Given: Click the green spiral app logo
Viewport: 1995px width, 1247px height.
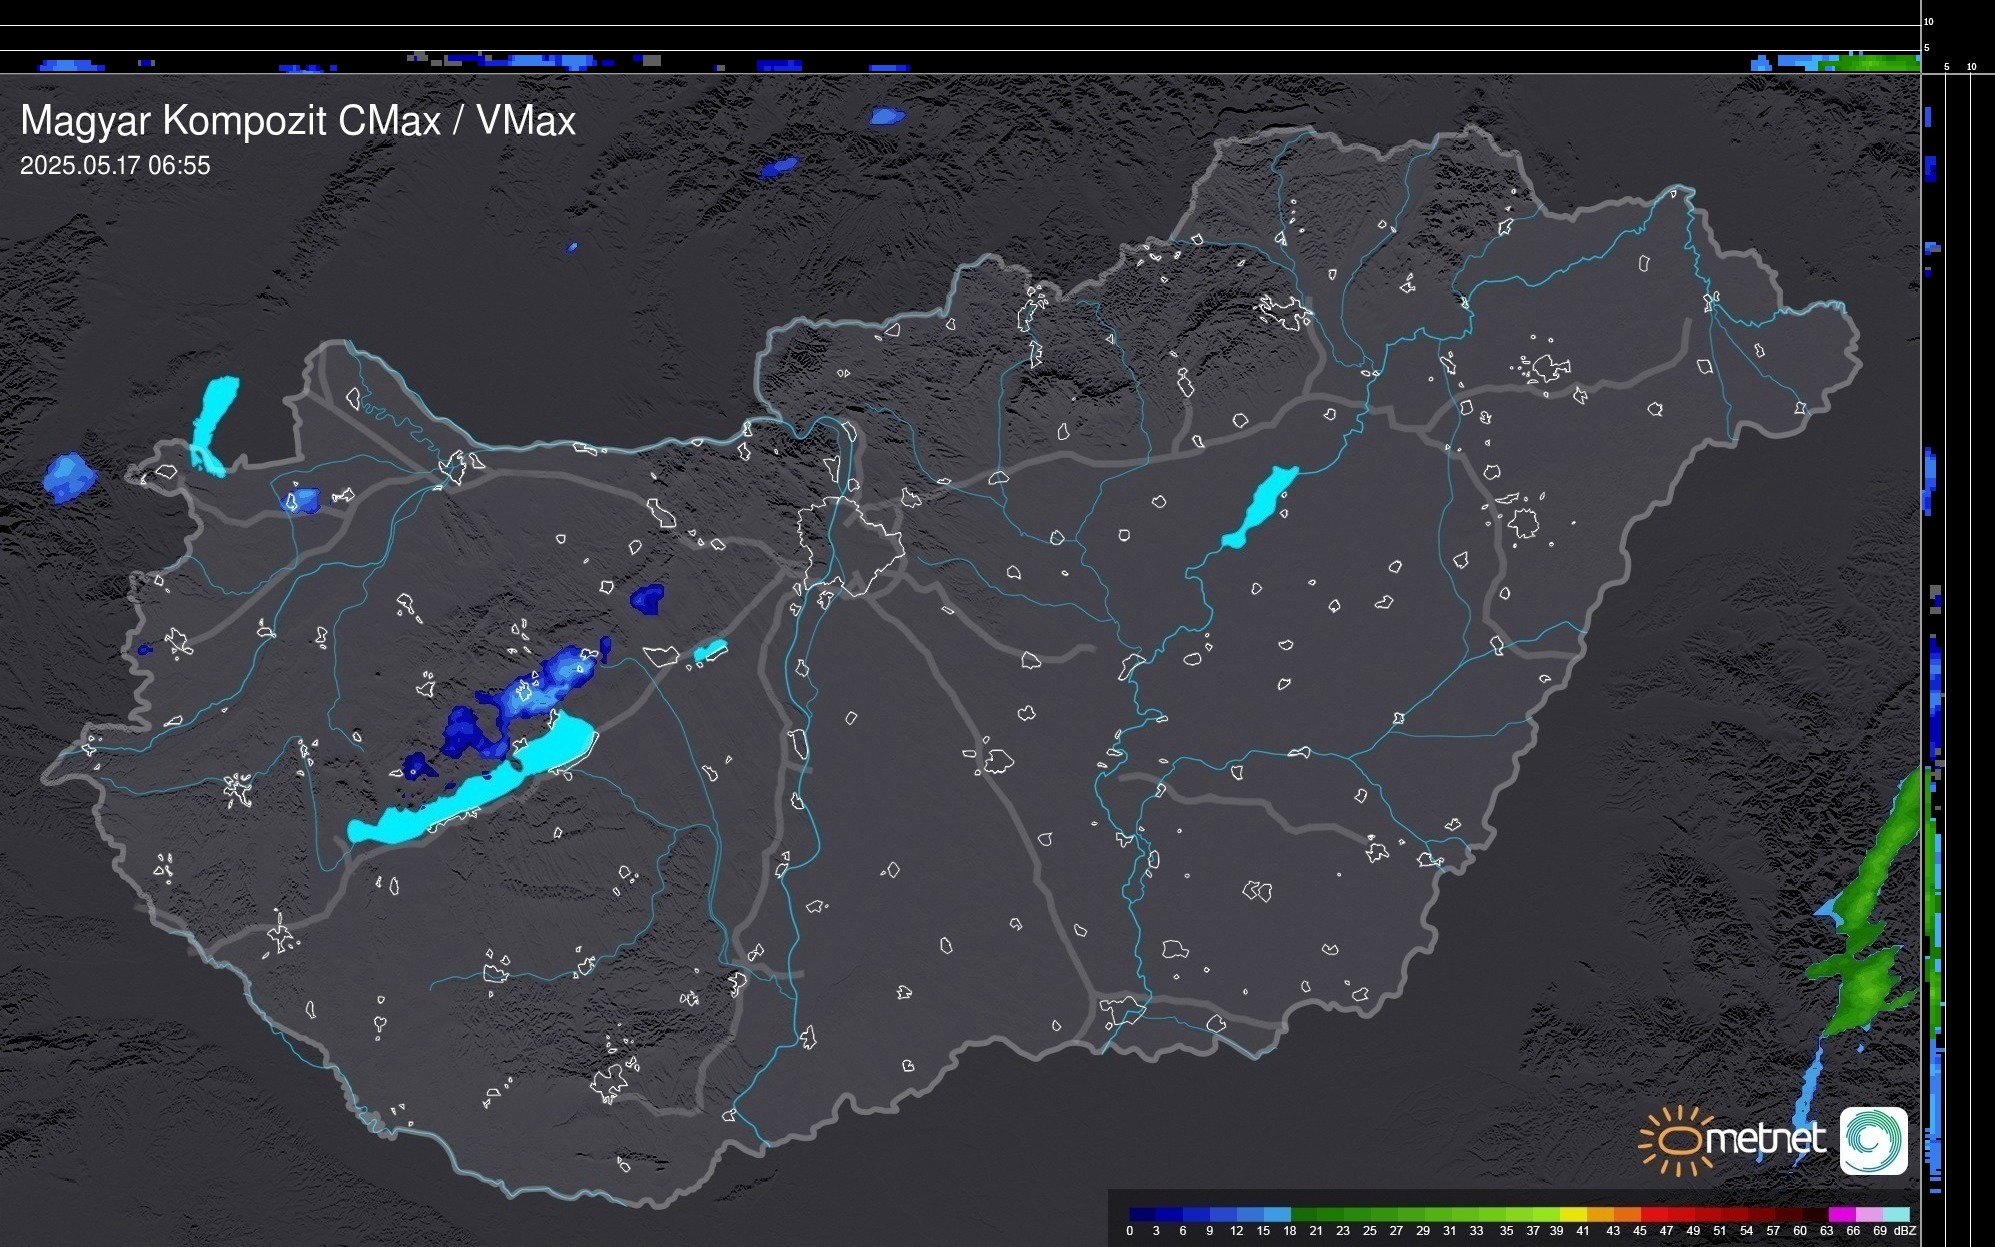Looking at the screenshot, I should pyautogui.click(x=1873, y=1141).
